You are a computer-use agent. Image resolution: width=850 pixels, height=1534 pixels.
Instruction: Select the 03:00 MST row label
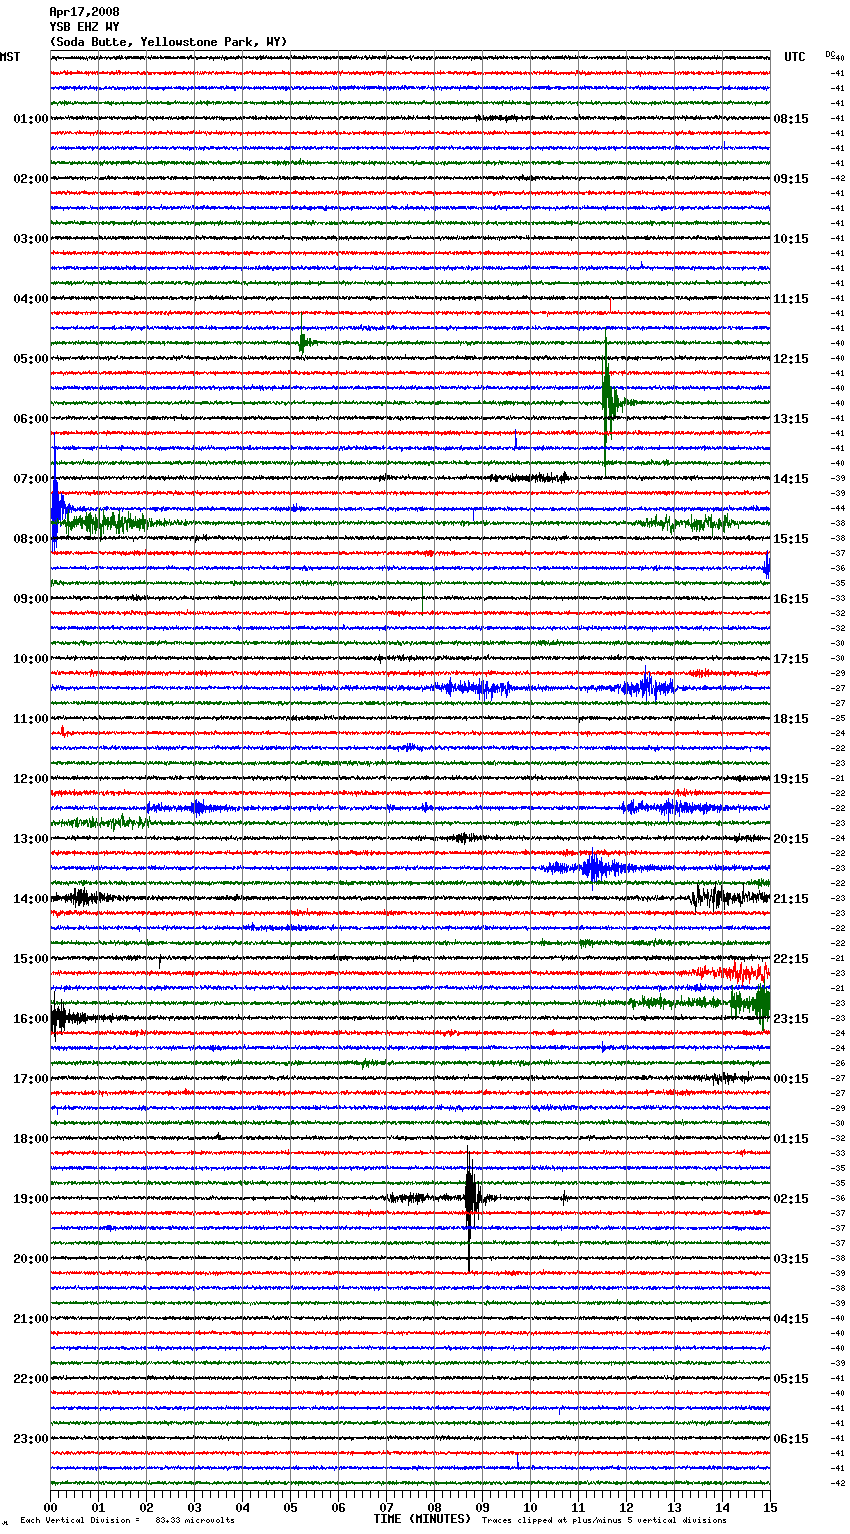(x=31, y=239)
